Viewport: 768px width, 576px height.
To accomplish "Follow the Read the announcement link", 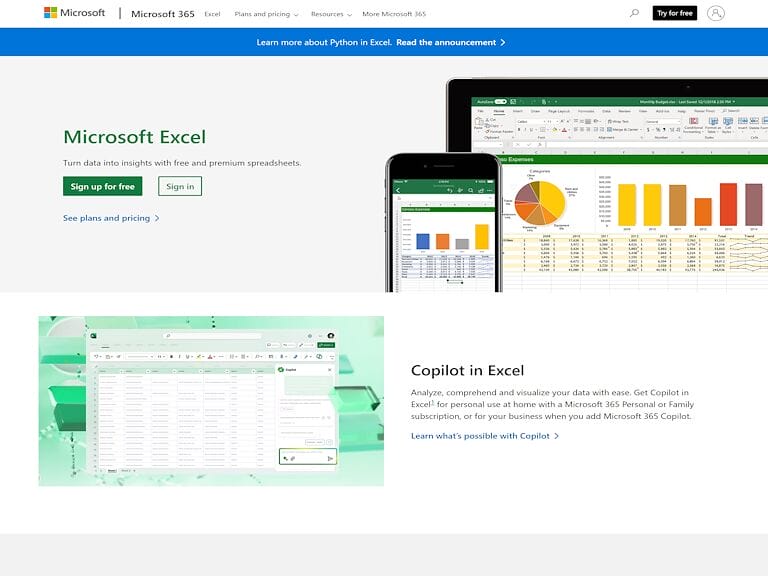I will click(446, 43).
